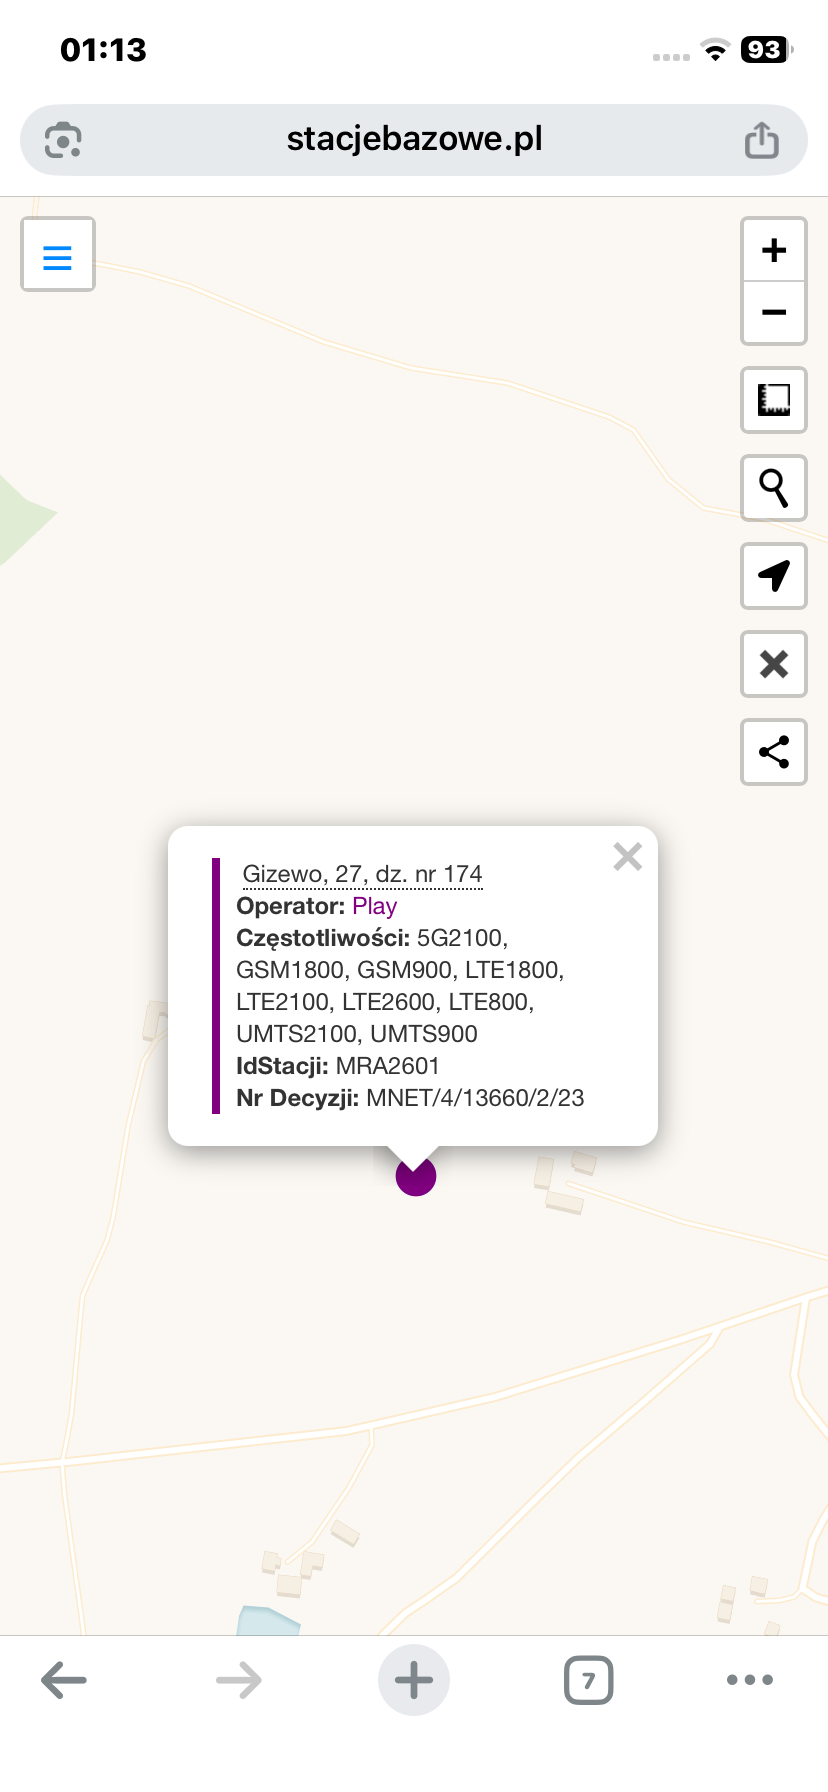Close the Gizewo station info popup
This screenshot has height=1792, width=828.
pos(627,856)
